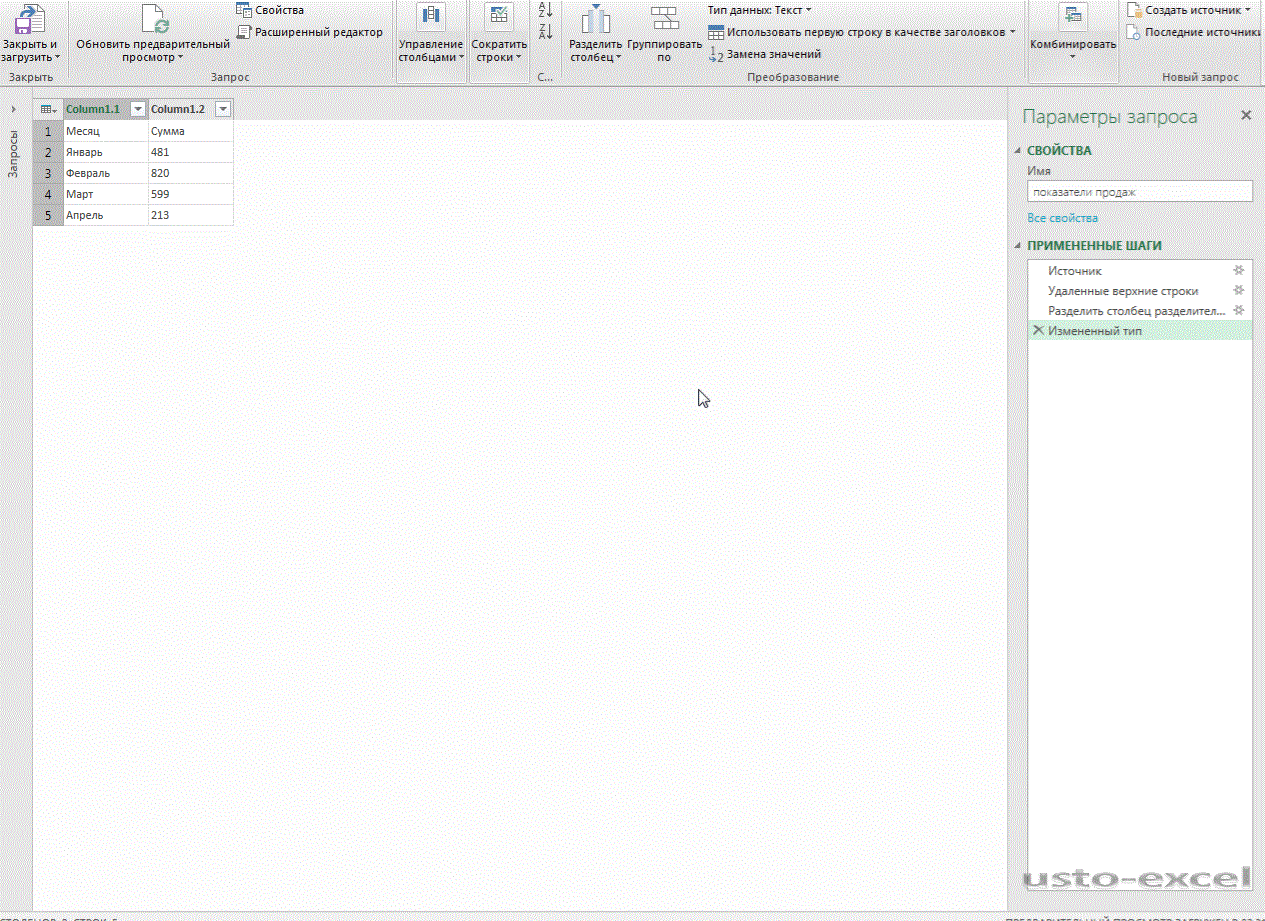Collapse the ПРИМЕНЕННЫЕ ШАГИ section
Image resolution: width=1265 pixels, height=921 pixels.
coord(1018,246)
